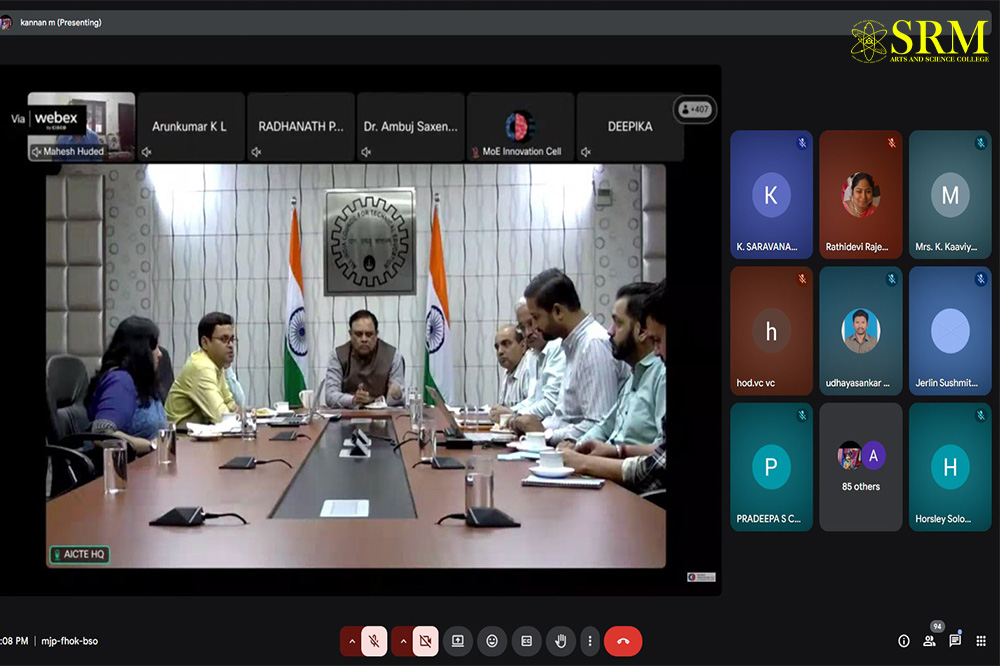Raise your hand
This screenshot has width=1000, height=666.
(561, 641)
